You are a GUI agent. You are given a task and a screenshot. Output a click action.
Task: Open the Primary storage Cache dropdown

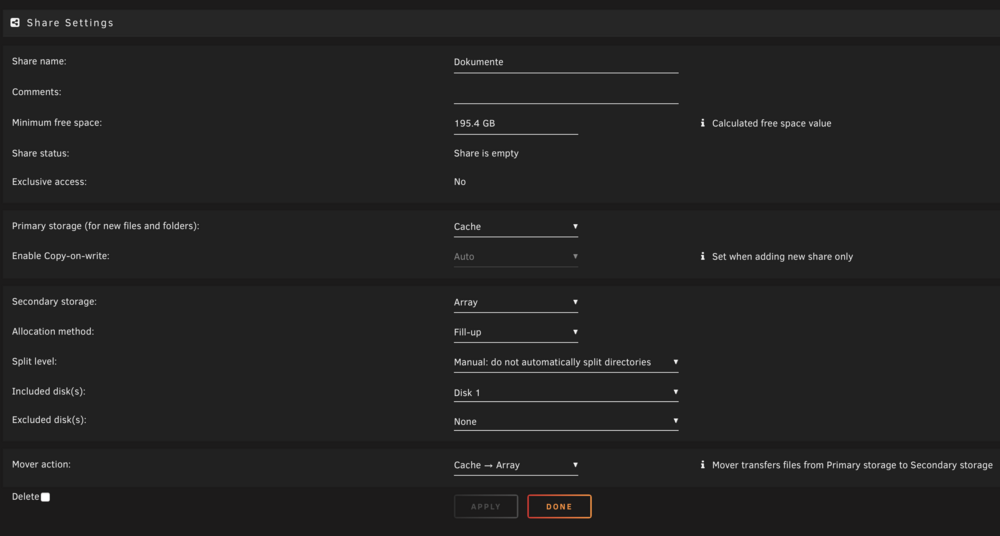516,227
